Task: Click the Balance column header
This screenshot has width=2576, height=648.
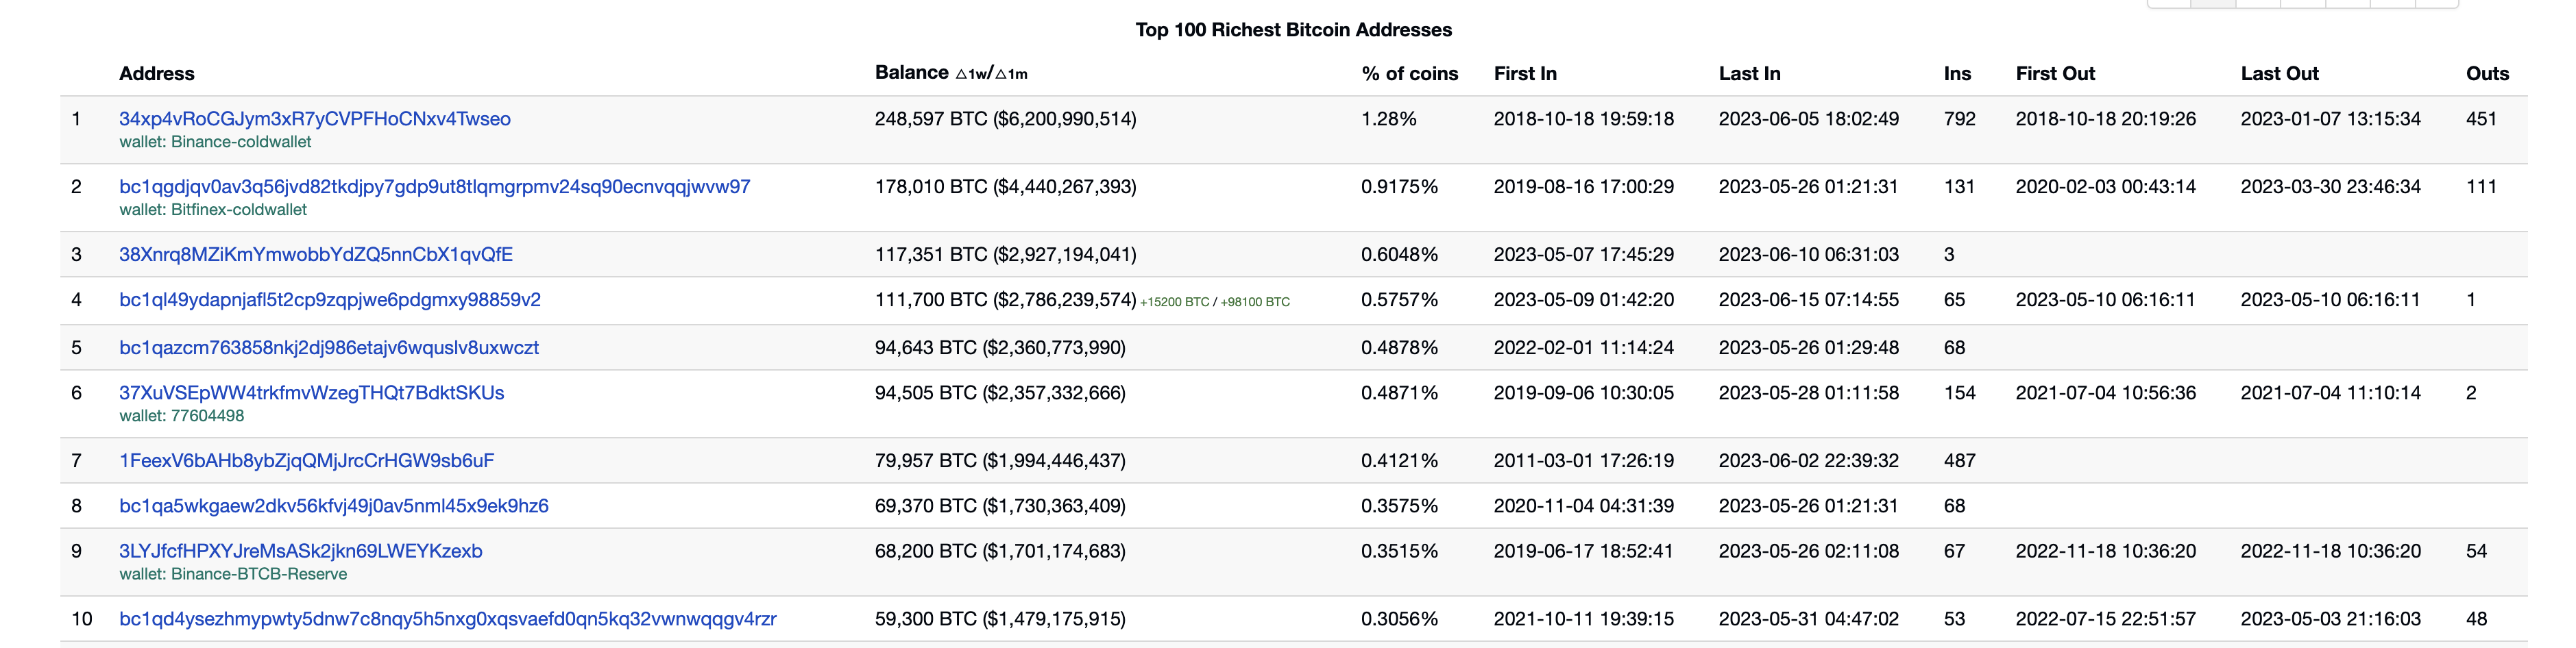Action: click(x=911, y=73)
